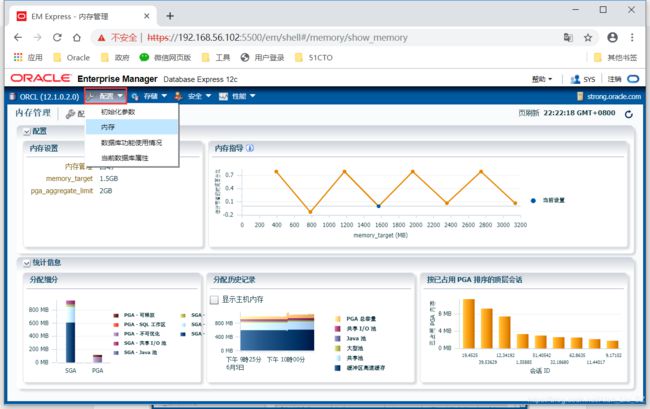This screenshot has width=650, height=409.
Task: Go to browser home icon
Action: tap(77, 38)
